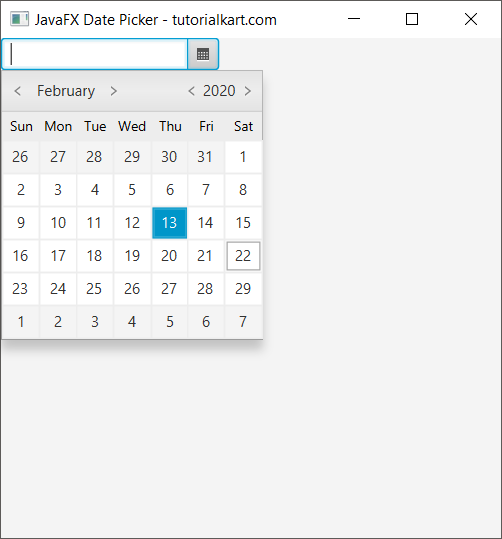The height and width of the screenshot is (539, 502).
Task: Click the calendar icon button
Action: click(203, 54)
